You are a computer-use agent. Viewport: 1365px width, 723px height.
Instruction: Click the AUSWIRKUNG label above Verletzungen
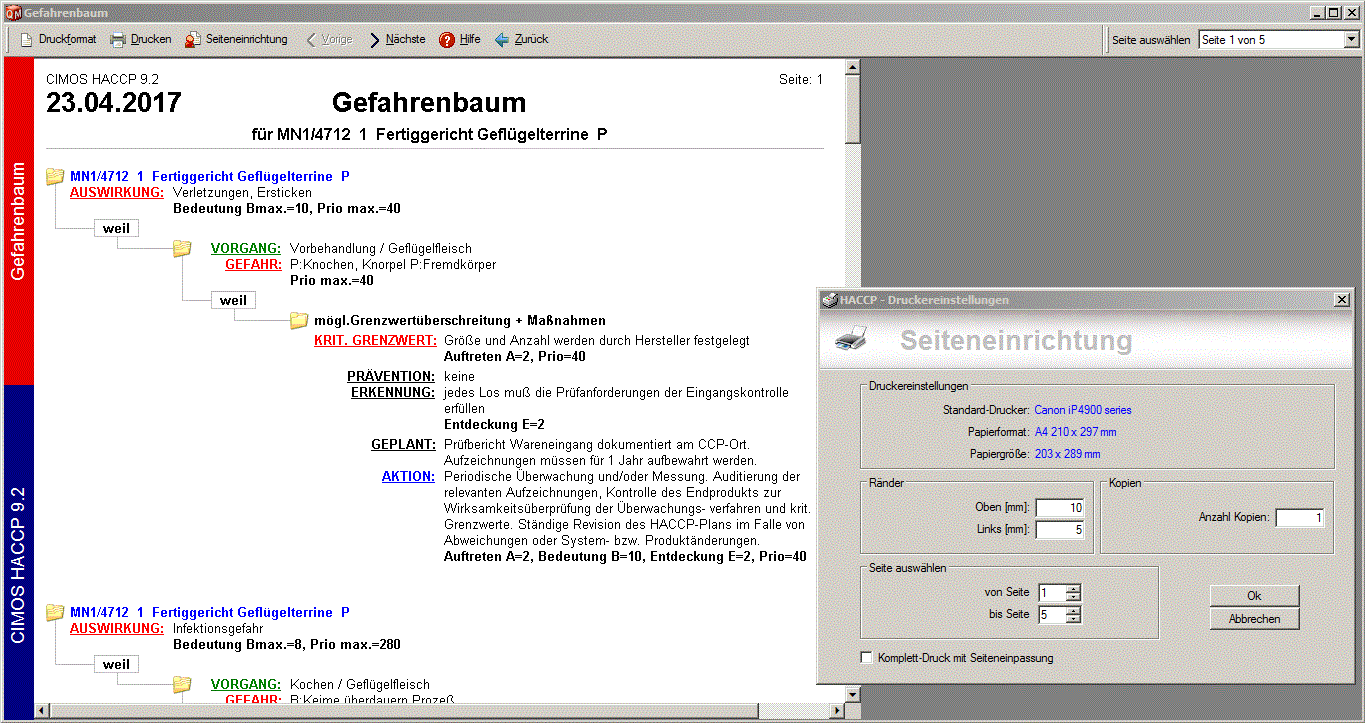[x=116, y=192]
